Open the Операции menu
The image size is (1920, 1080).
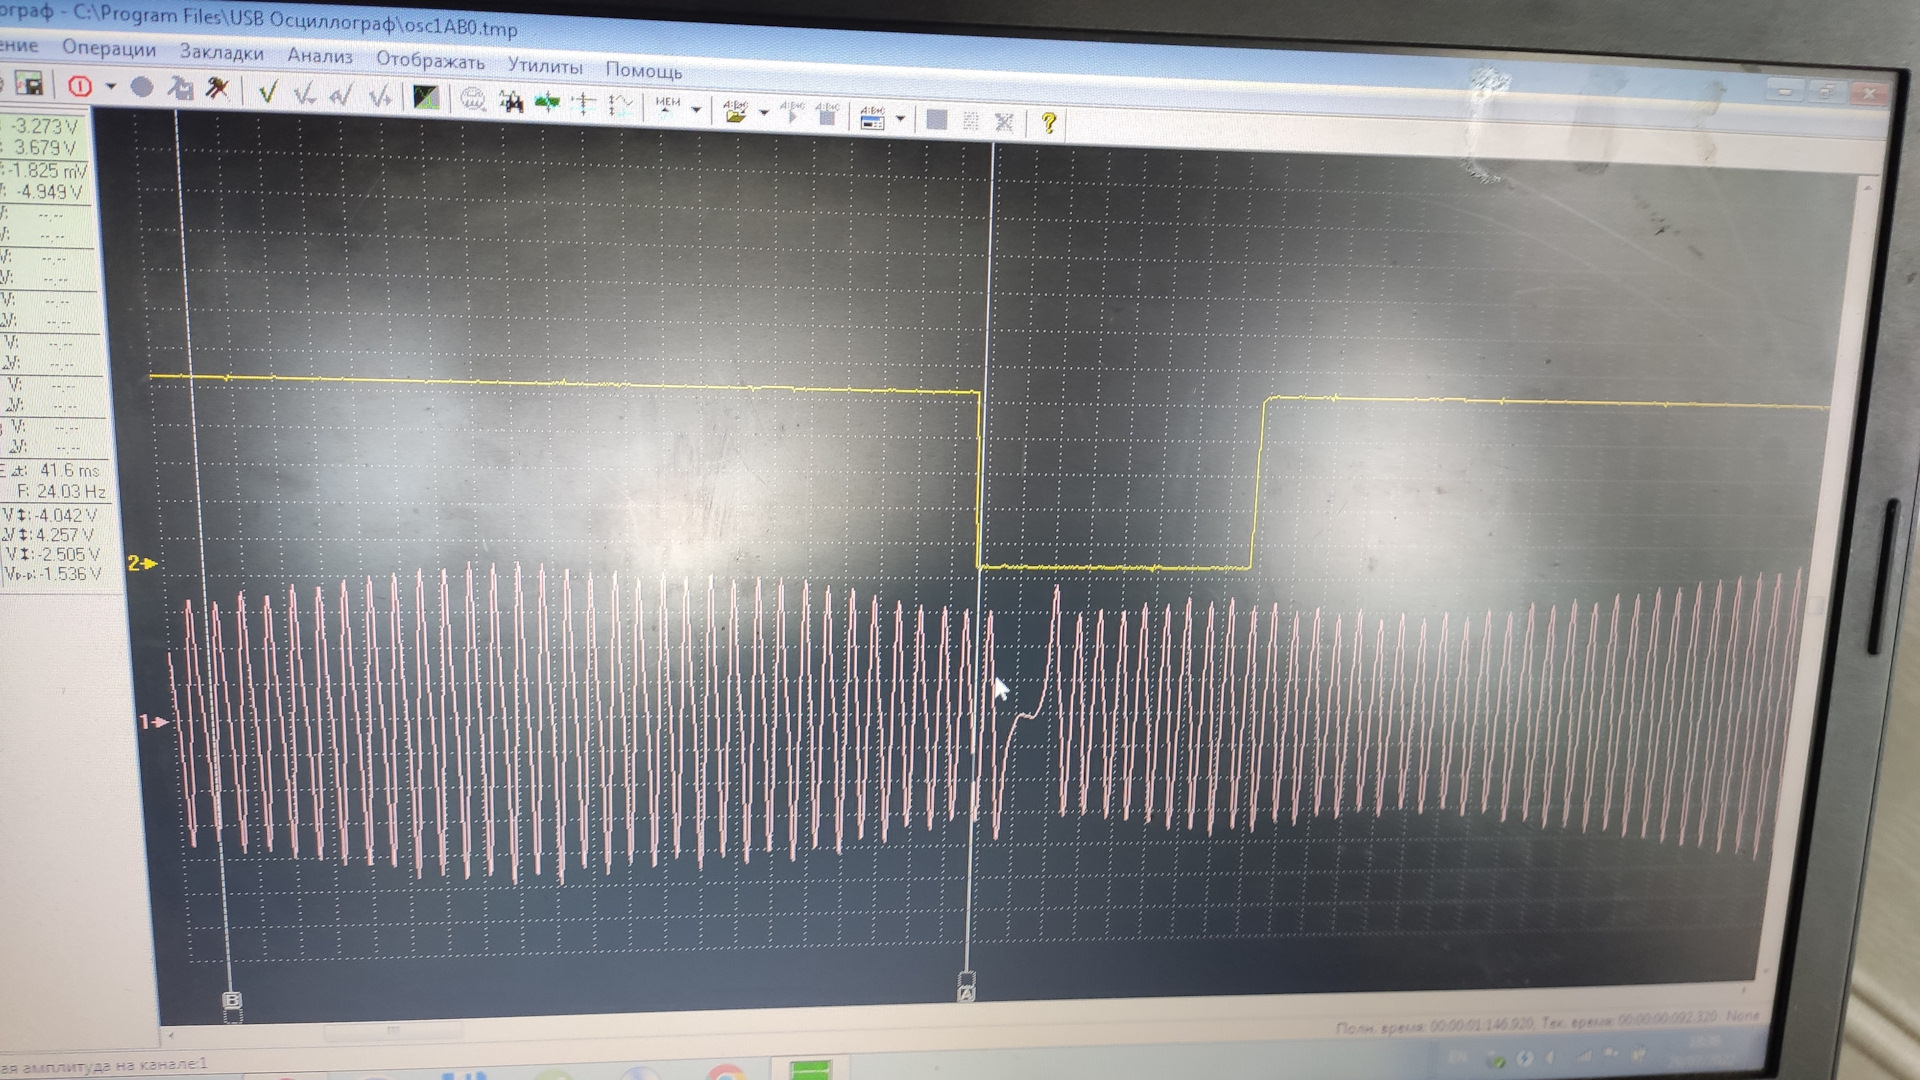pos(109,48)
